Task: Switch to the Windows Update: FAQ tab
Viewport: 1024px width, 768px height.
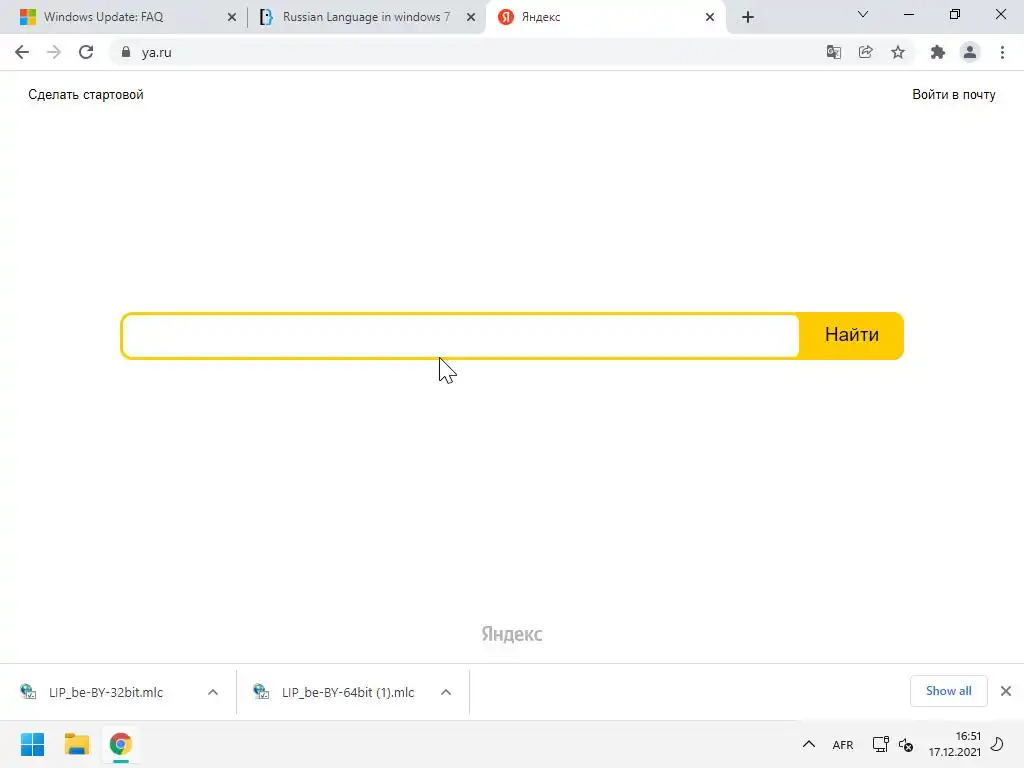Action: 128,17
